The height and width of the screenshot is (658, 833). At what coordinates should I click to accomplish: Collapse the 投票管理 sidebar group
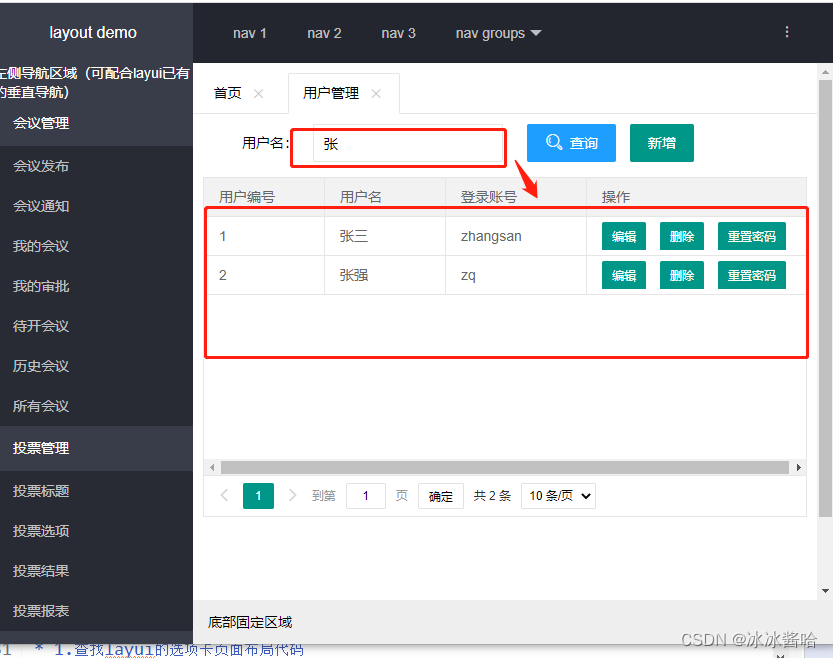click(x=96, y=448)
